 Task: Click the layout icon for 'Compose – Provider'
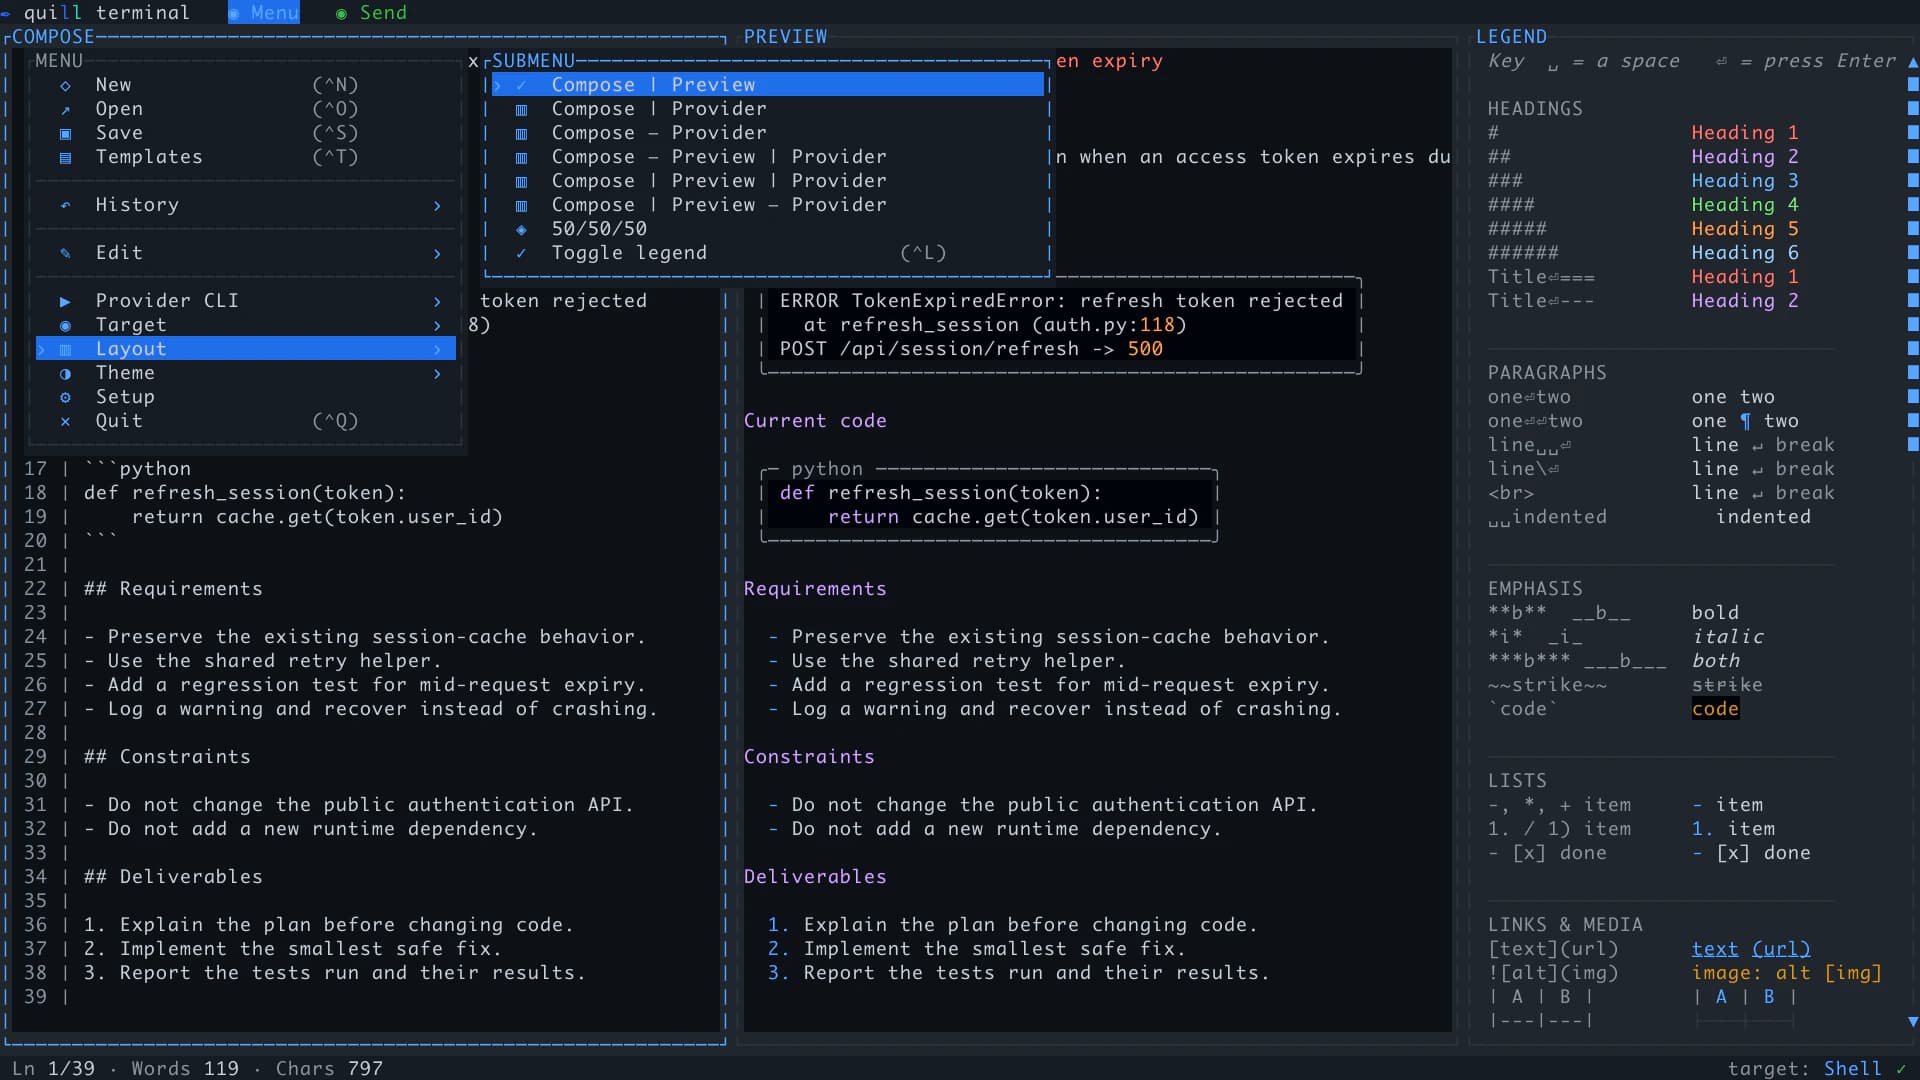[521, 134]
